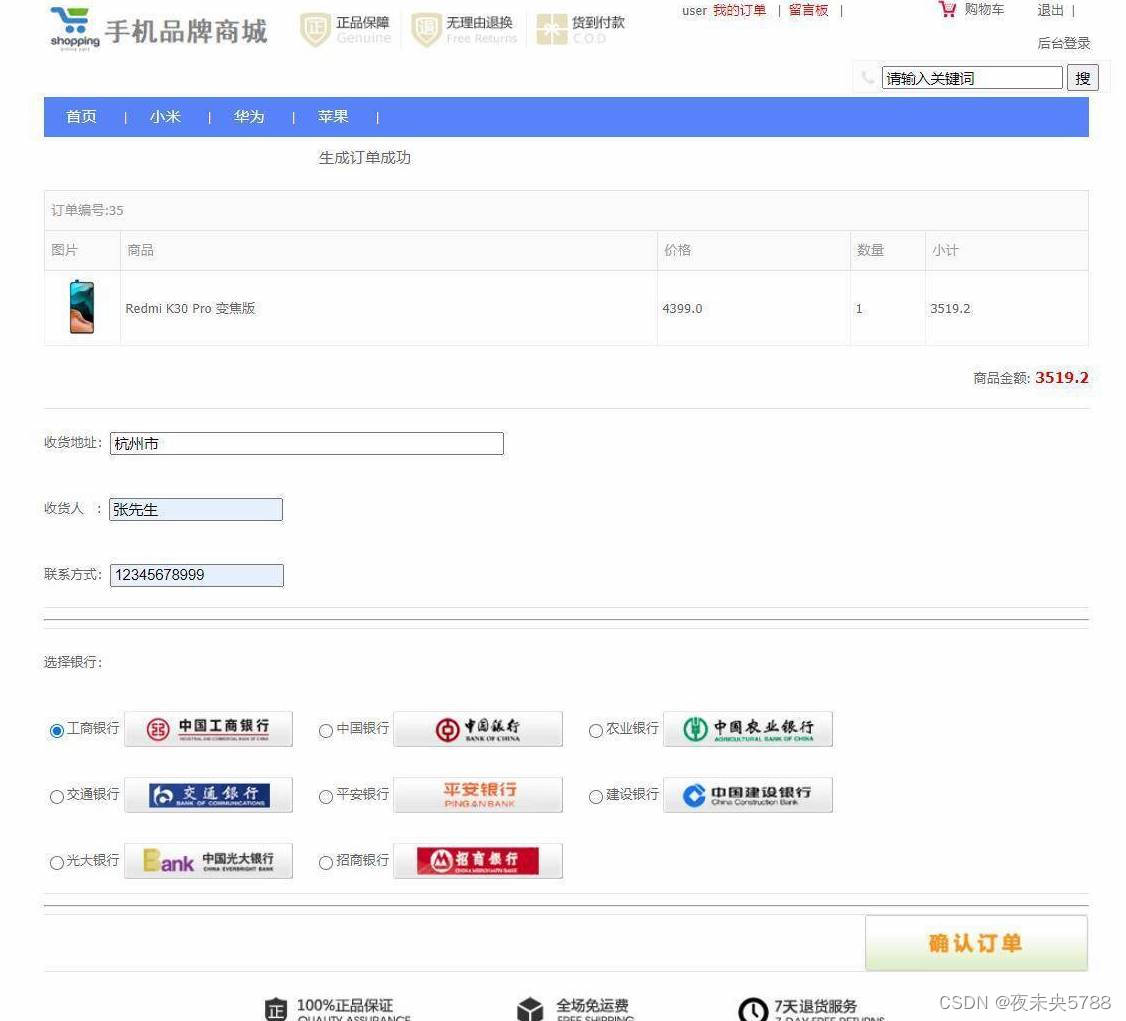The width and height of the screenshot is (1126, 1021).
Task: Select the 招商银行 radio button
Action: (326, 863)
